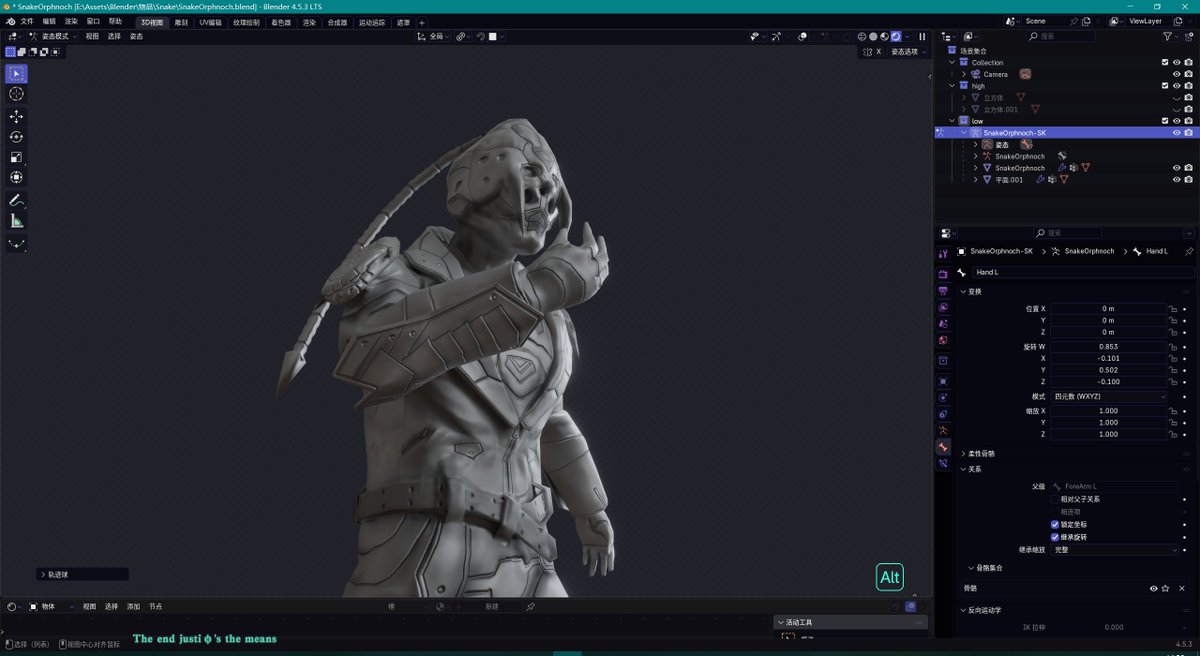
Task: Click the 缩放 X value field
Action: tap(1108, 410)
